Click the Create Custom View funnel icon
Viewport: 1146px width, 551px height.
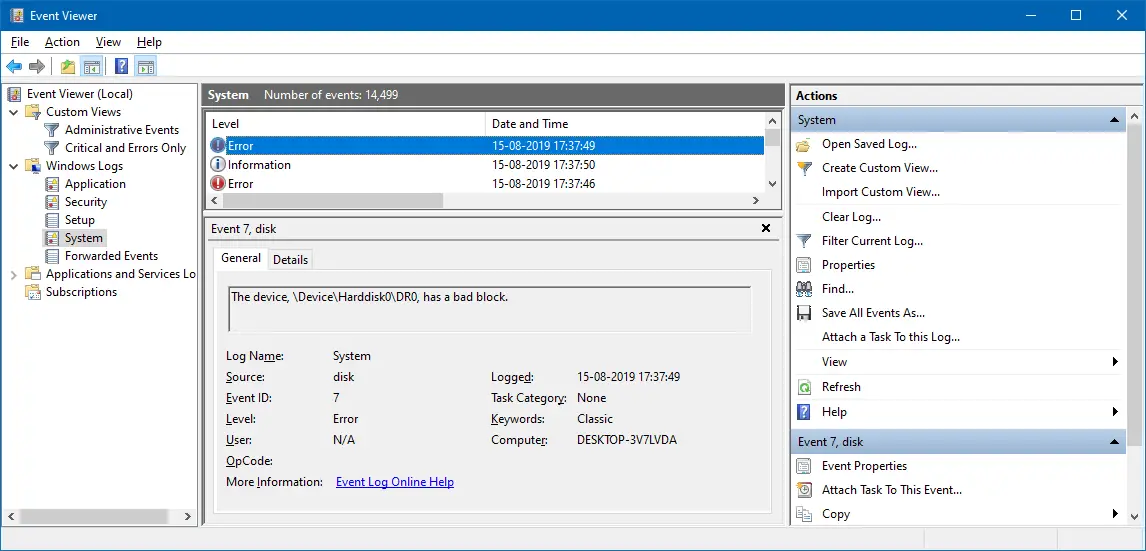(x=804, y=168)
